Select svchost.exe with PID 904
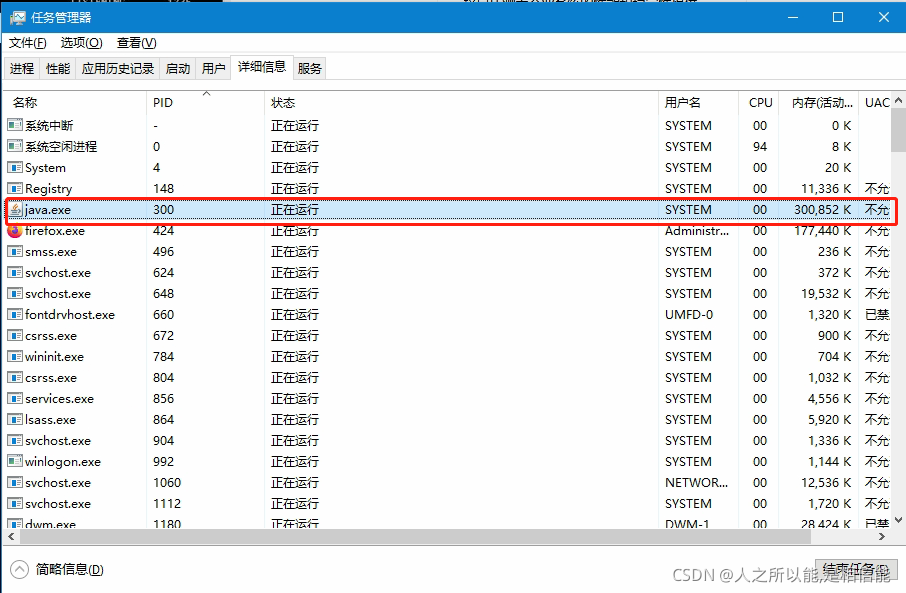This screenshot has height=593, width=906. 448,440
